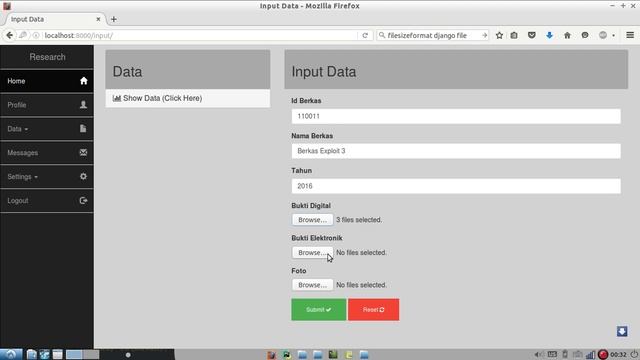Screen dimensions: 640x360
Task: Click the Messages envelope icon
Action: [83, 152]
